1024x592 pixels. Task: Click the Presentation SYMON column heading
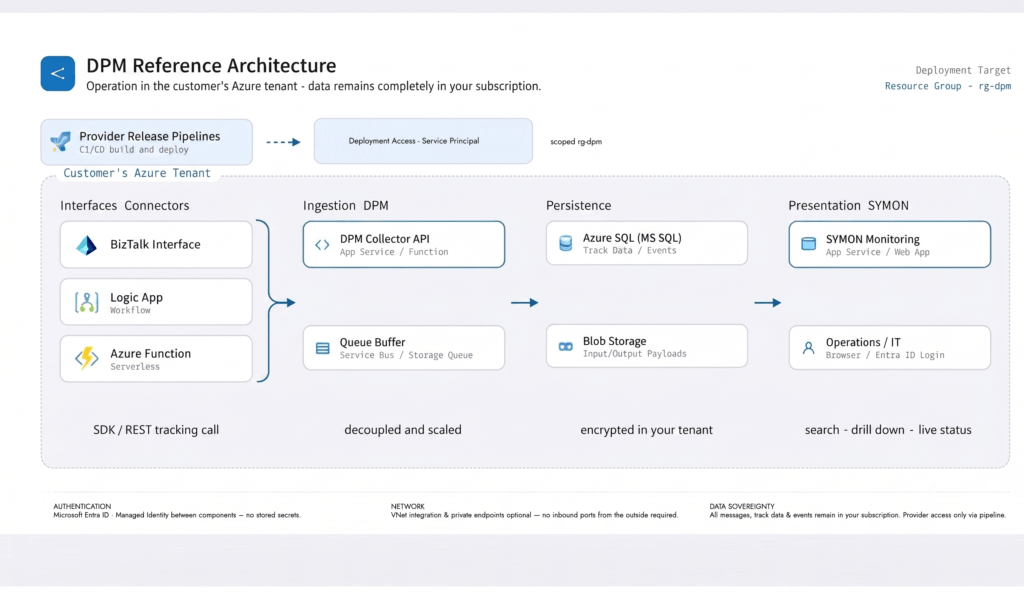tap(848, 205)
